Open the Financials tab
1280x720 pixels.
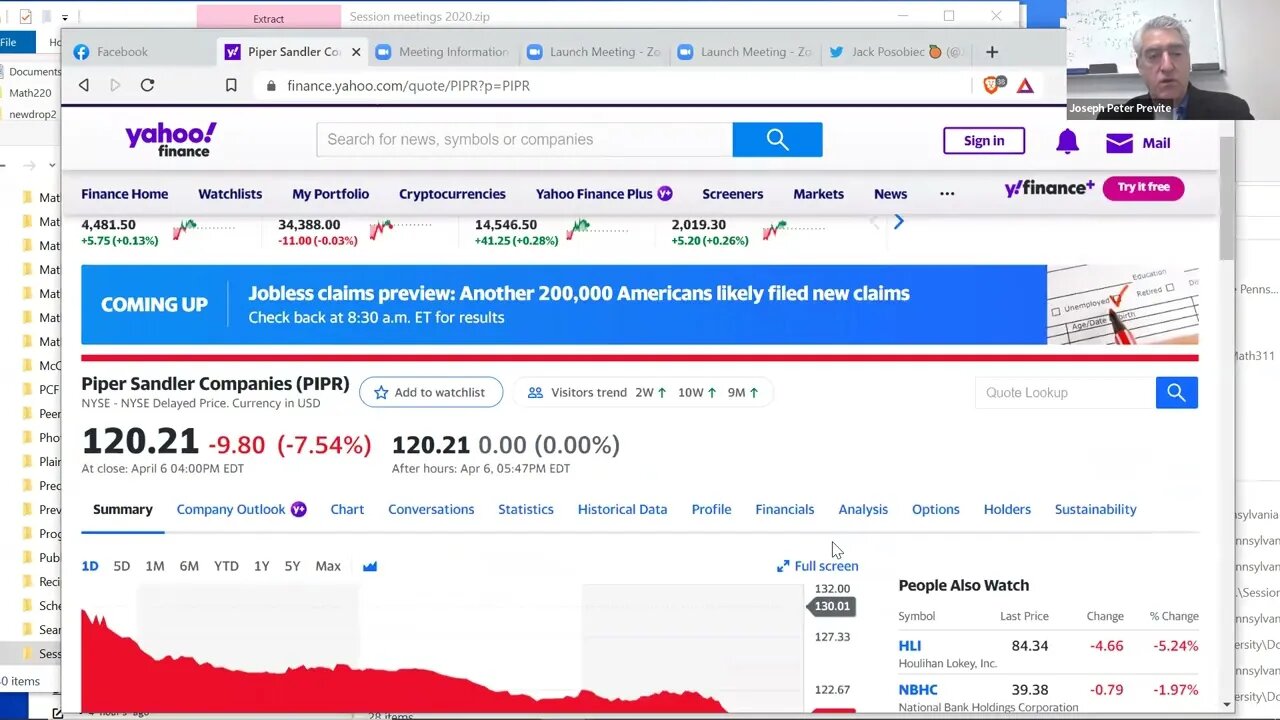(x=785, y=509)
